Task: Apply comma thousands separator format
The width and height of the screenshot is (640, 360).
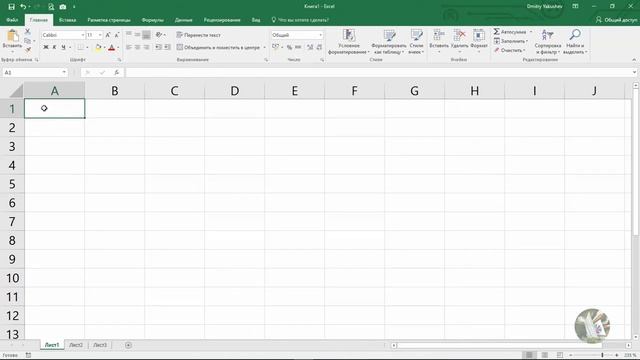Action: click(298, 47)
